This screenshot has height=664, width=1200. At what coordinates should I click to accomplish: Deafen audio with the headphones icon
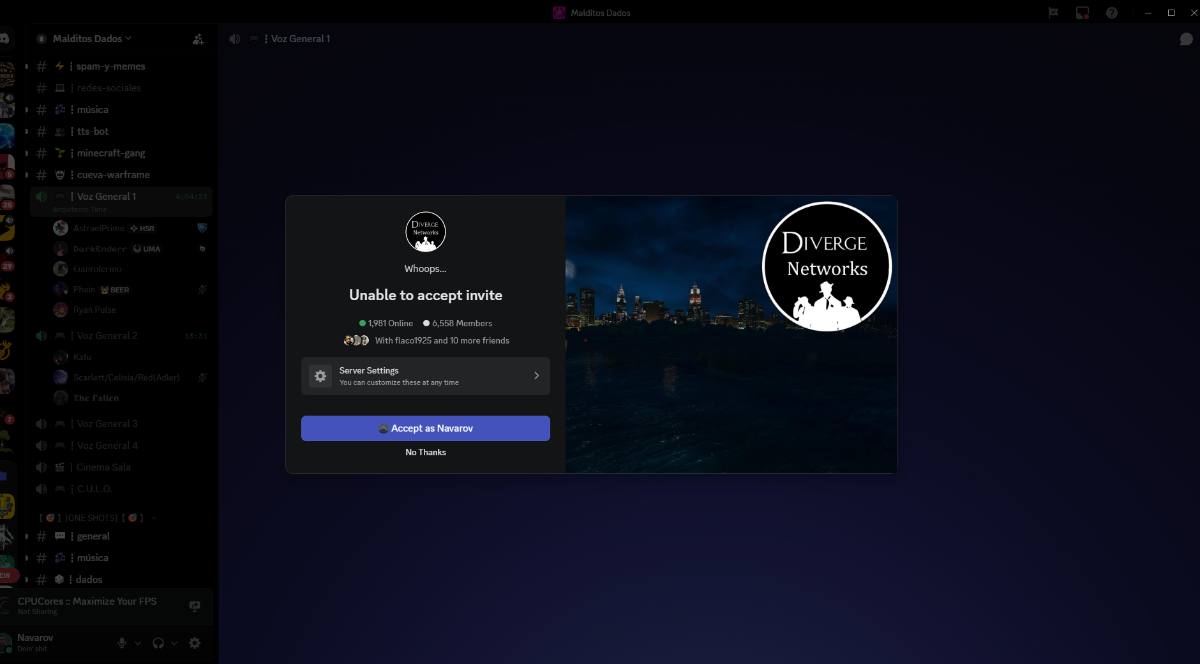coord(158,643)
